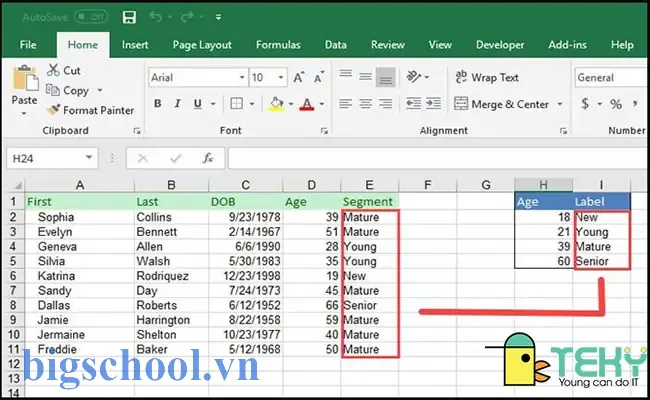650x400 pixels.
Task: Open the Paste options arrow below Paste
Action: click(x=24, y=113)
